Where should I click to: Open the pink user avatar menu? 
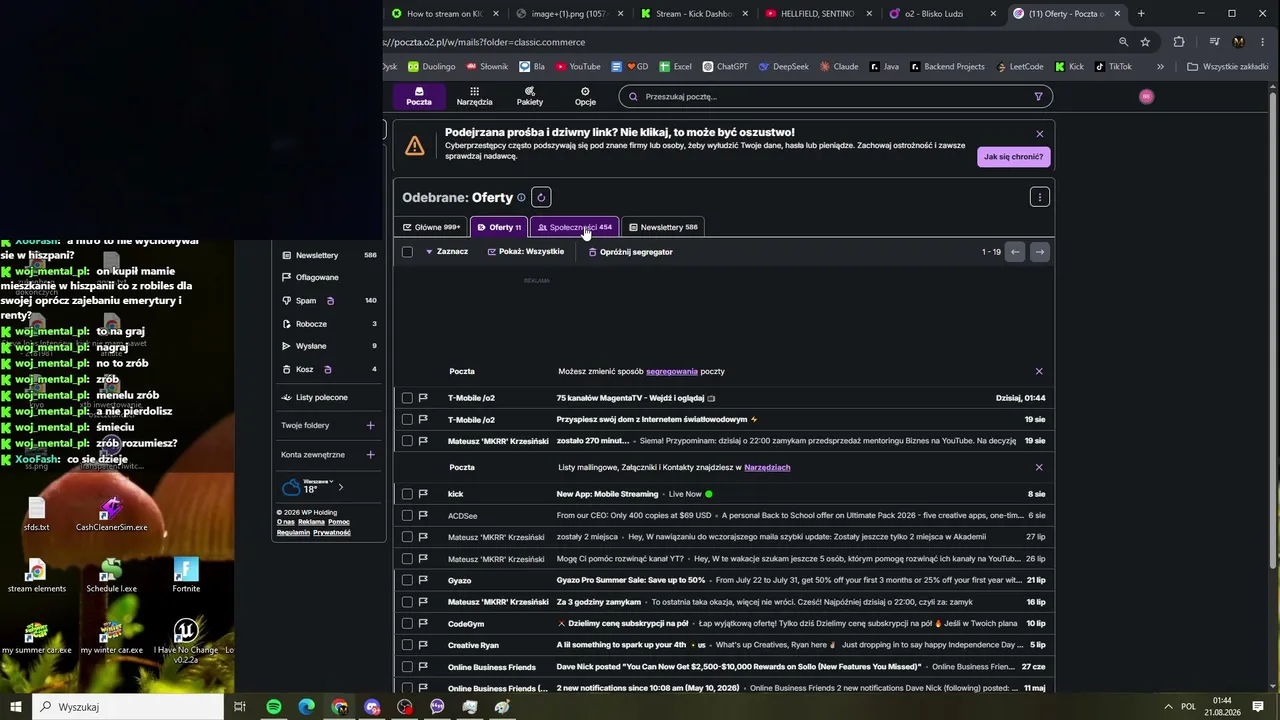pyautogui.click(x=1146, y=96)
